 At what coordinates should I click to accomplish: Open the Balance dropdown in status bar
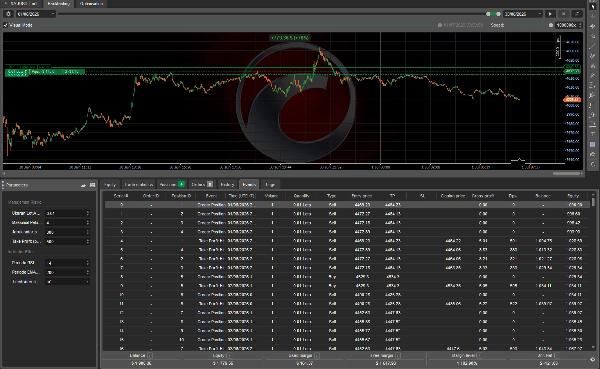pyautogui.click(x=150, y=356)
